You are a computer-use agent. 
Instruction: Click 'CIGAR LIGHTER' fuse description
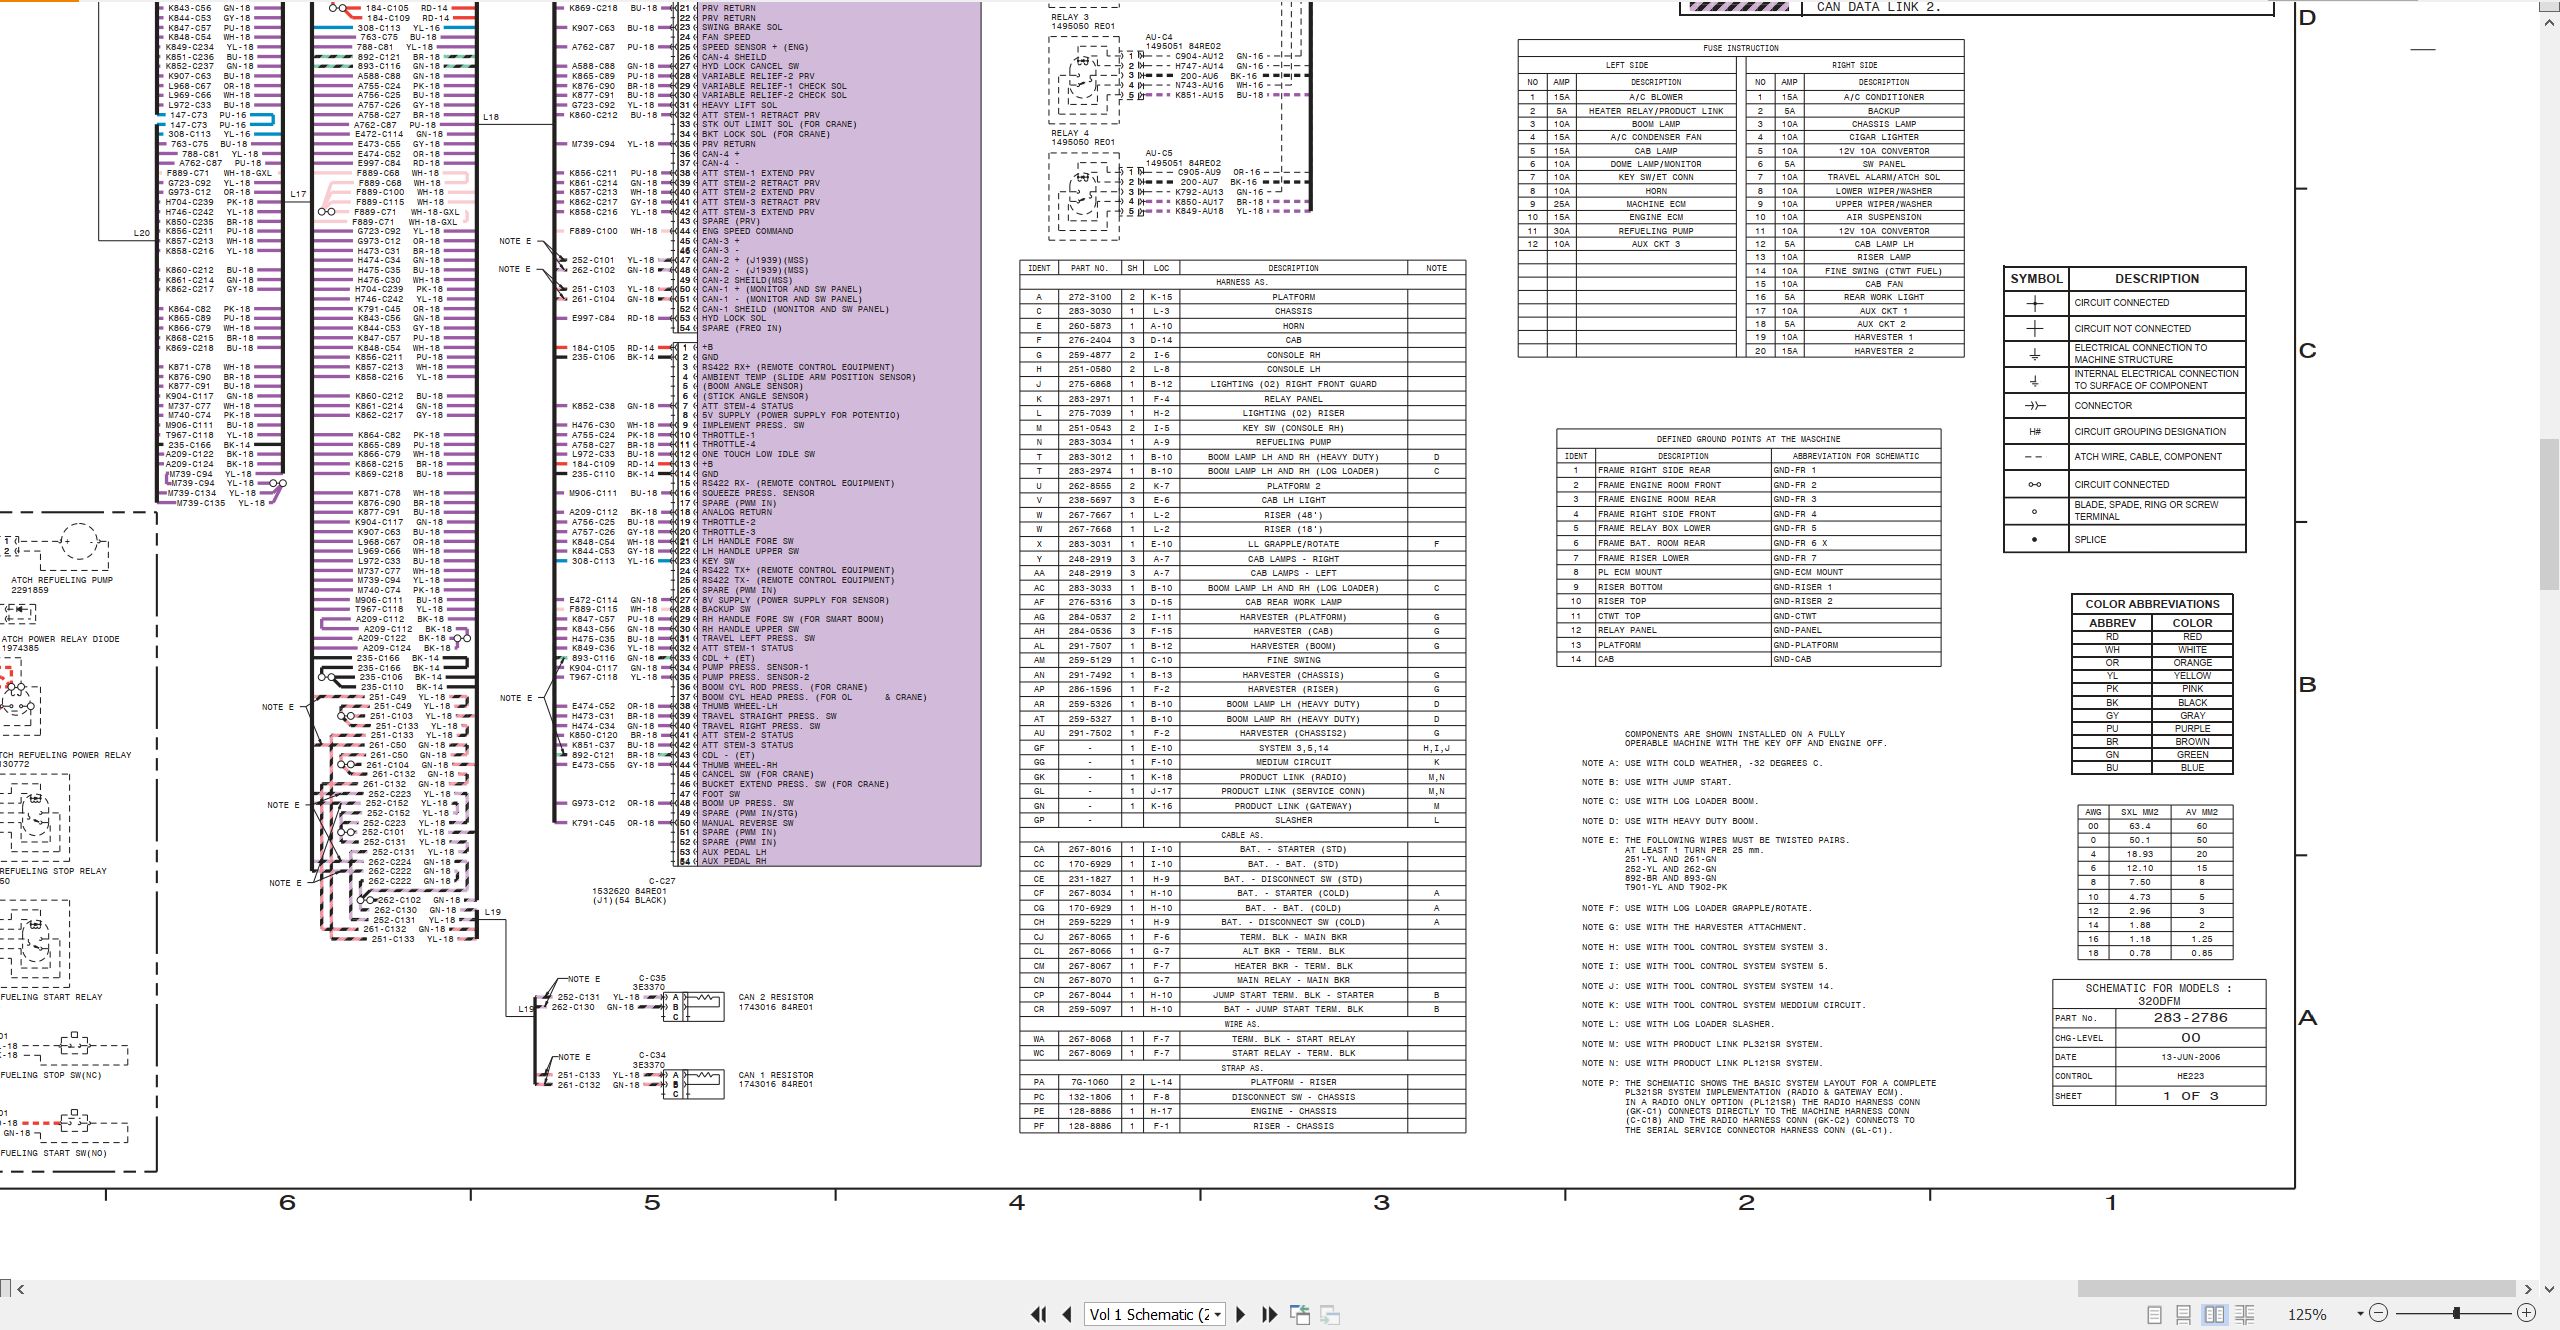tap(1884, 137)
